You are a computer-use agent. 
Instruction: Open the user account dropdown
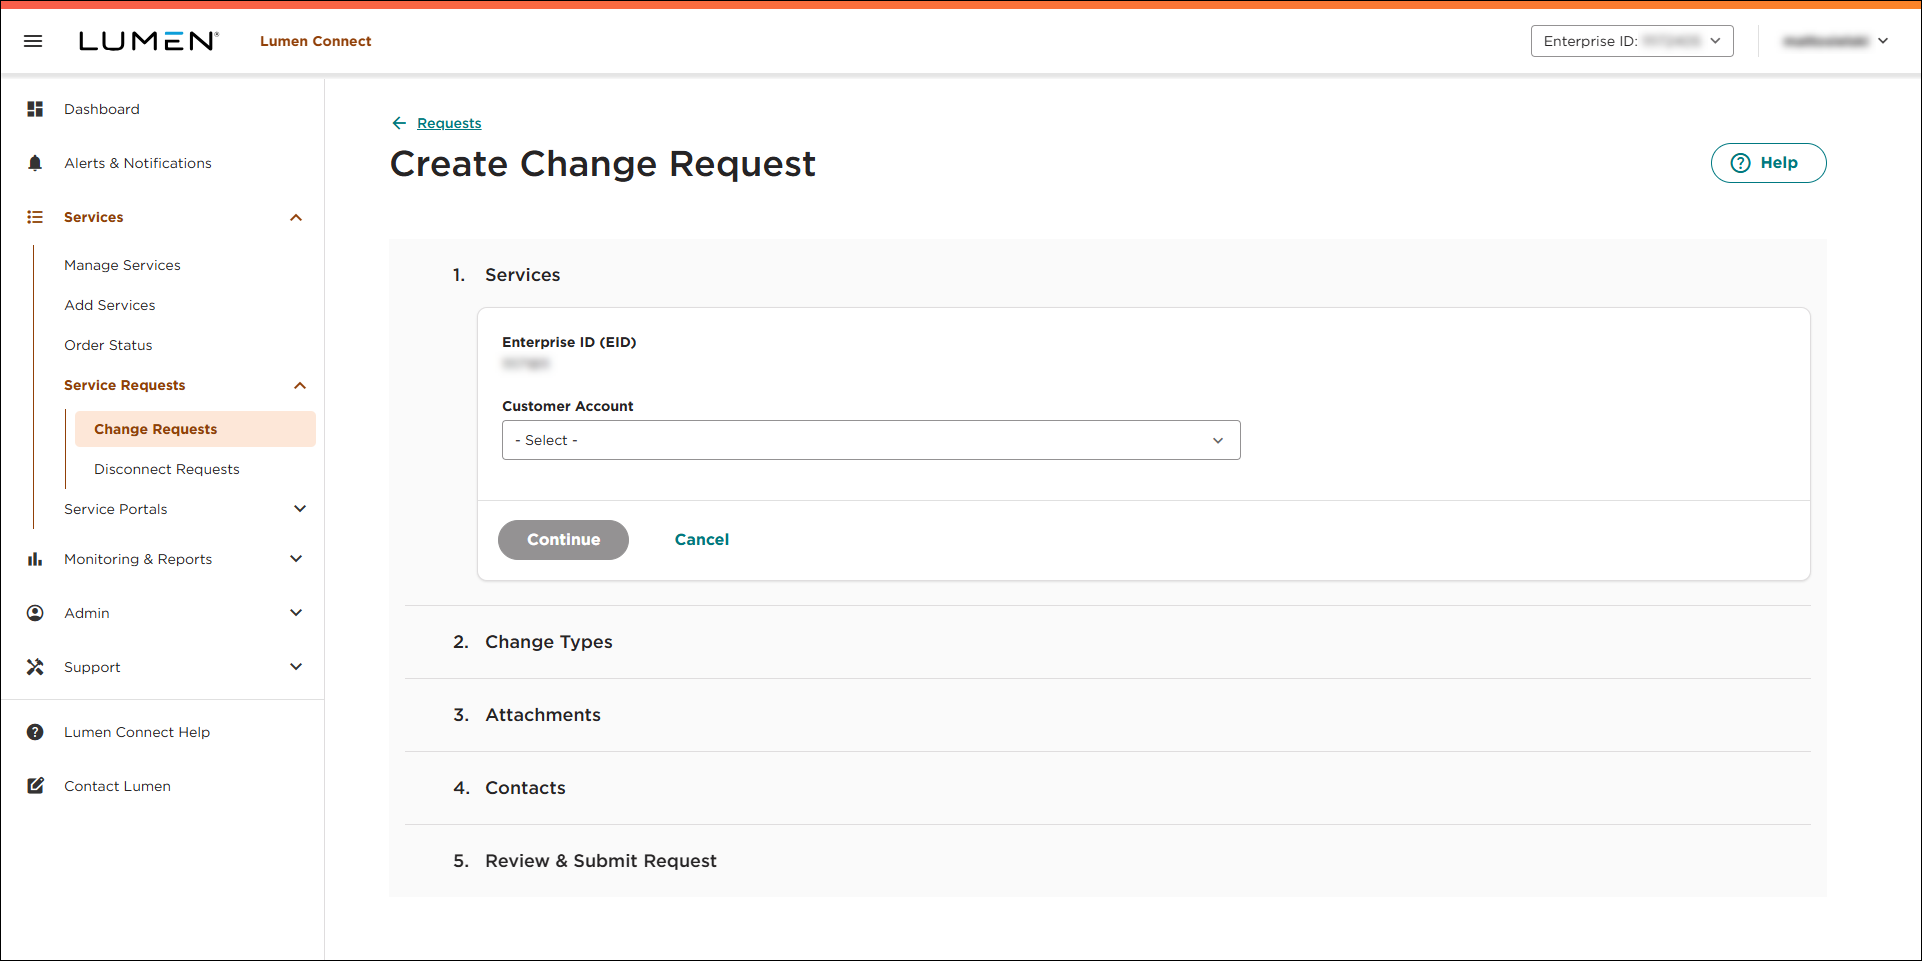(1836, 41)
